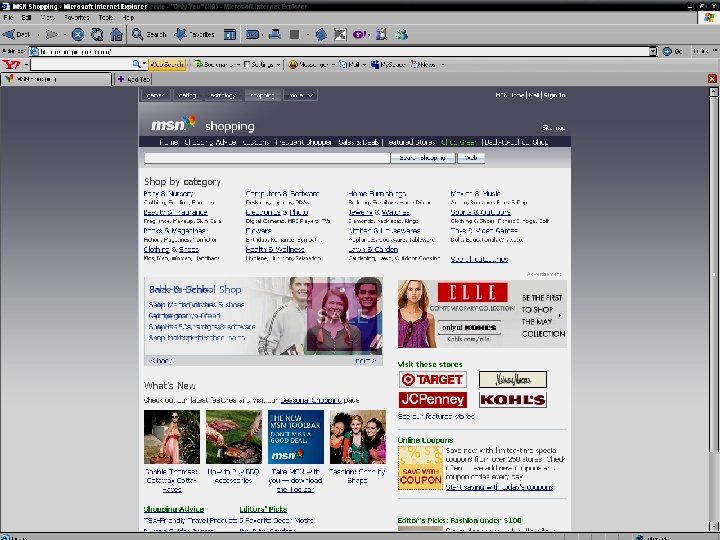Open MySpace from Yahoo toolbar
Viewport: 720px width, 540px height.
388,65
